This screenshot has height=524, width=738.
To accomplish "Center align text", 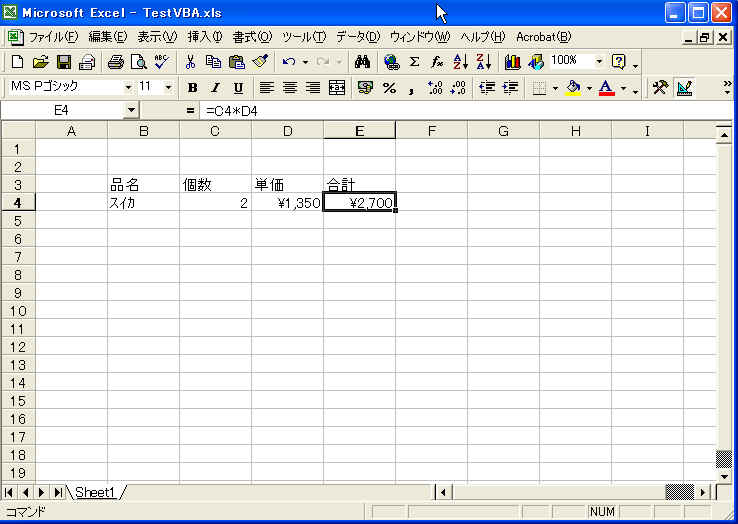I will 290,88.
